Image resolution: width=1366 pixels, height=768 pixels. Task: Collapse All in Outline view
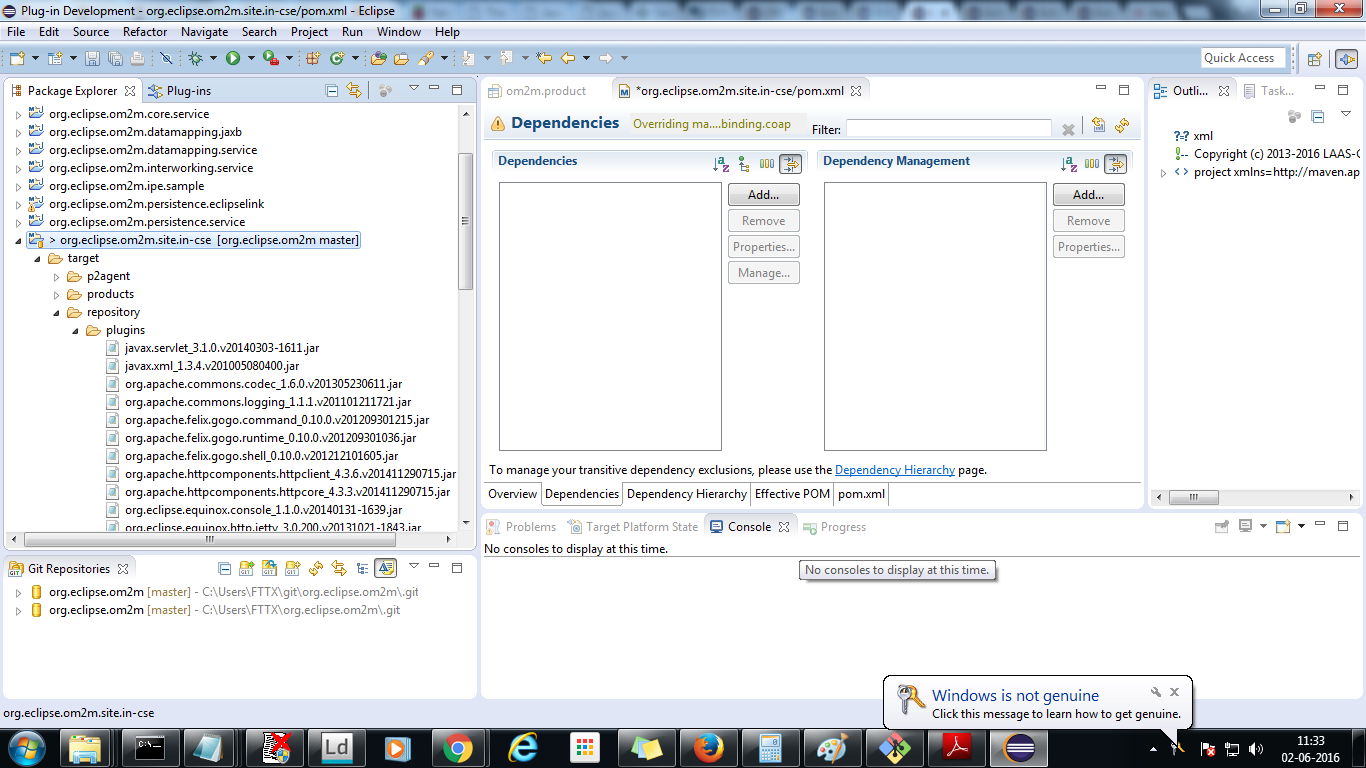tap(1318, 117)
